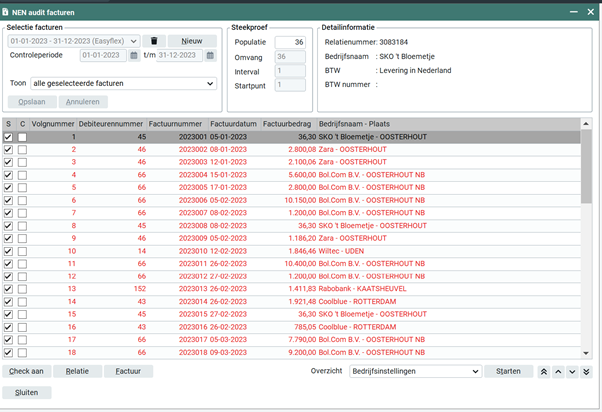Expand the Overzicht Bedrijfsinstellingen dropdown
This screenshot has height=412, width=602.
[x=474, y=371]
